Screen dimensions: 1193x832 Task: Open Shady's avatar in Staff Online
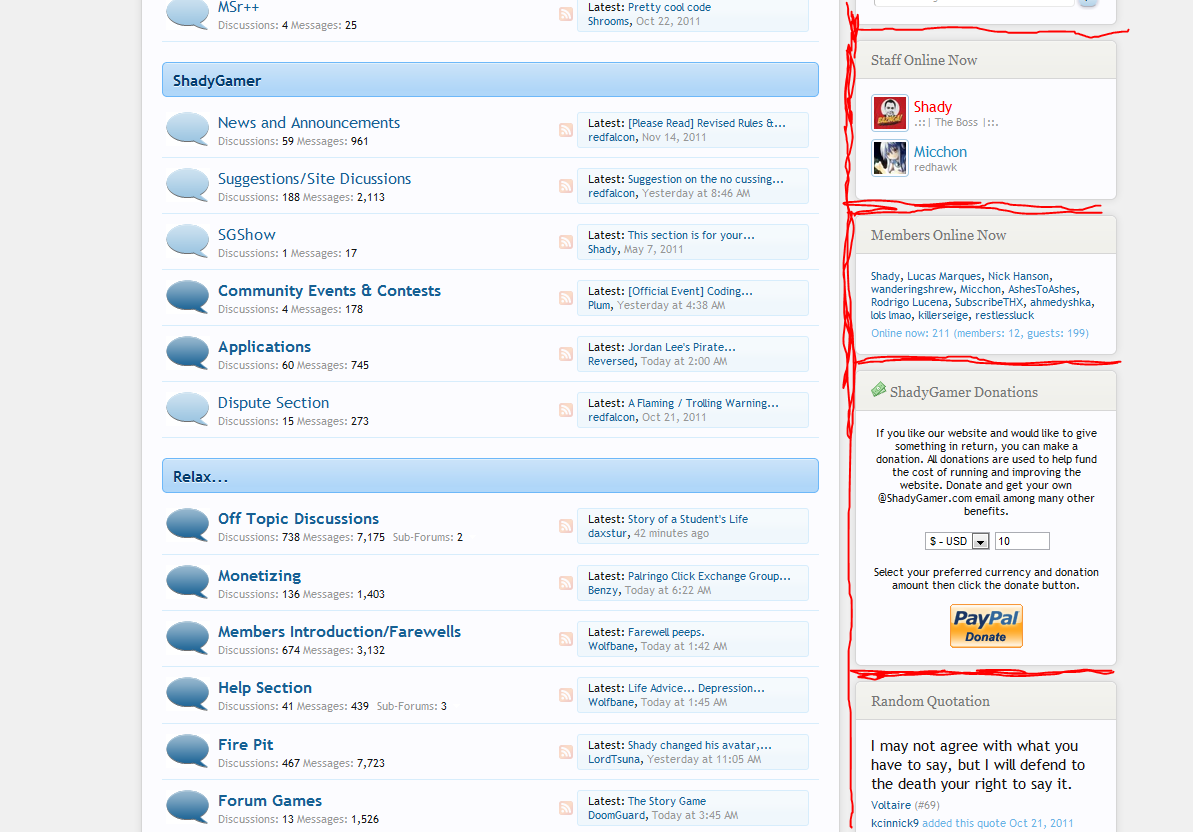pos(890,113)
